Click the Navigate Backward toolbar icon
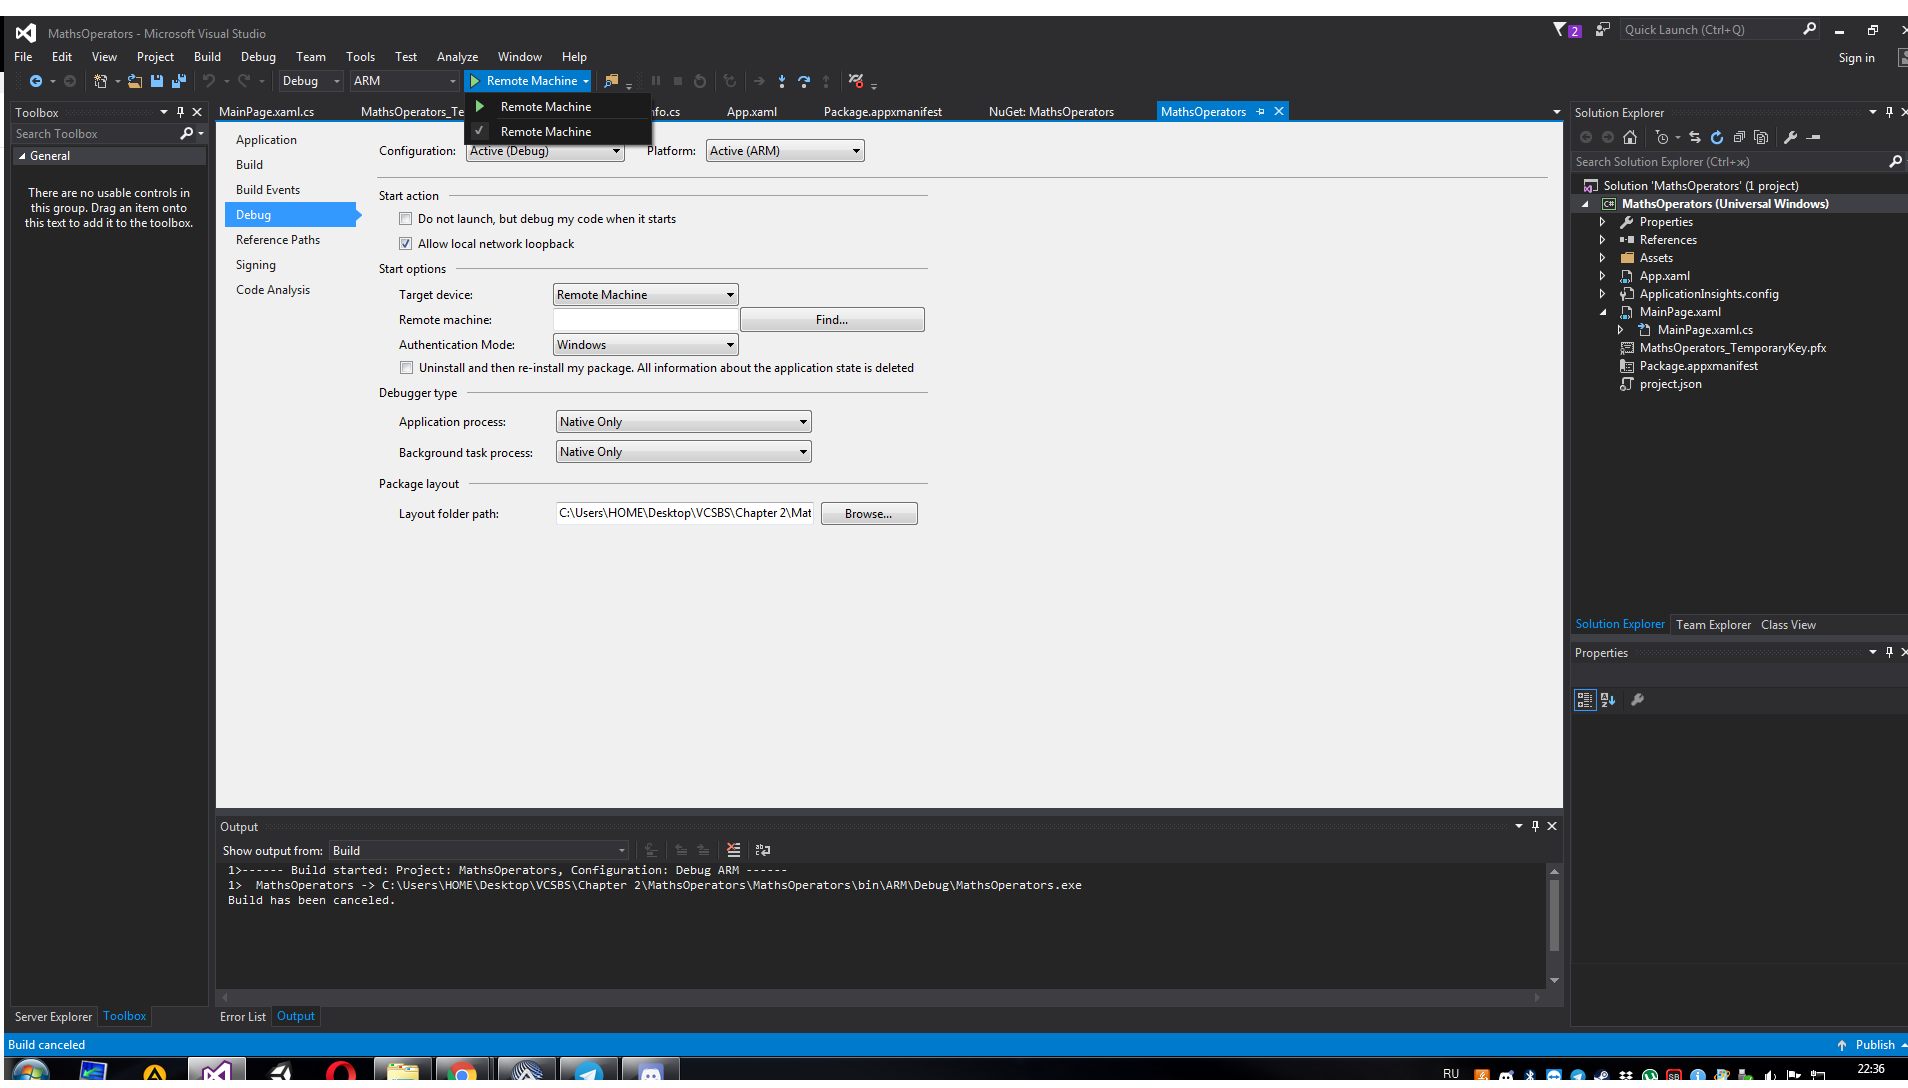Image resolution: width=1908 pixels, height=1088 pixels. [x=36, y=81]
